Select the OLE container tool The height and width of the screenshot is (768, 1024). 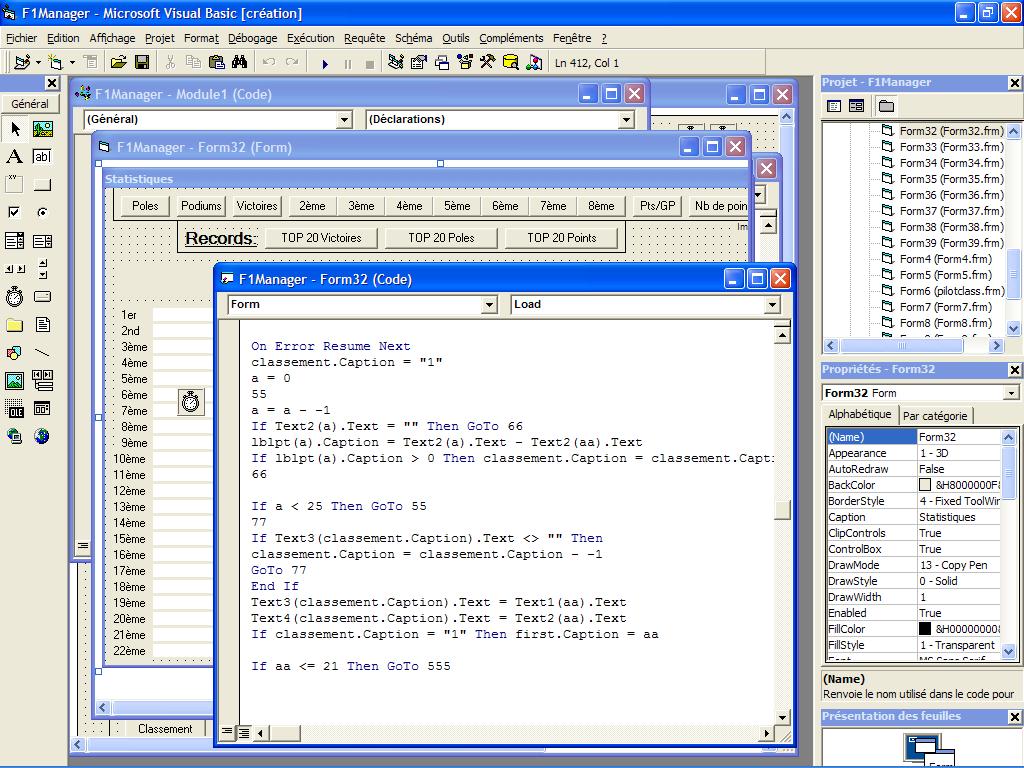14,409
